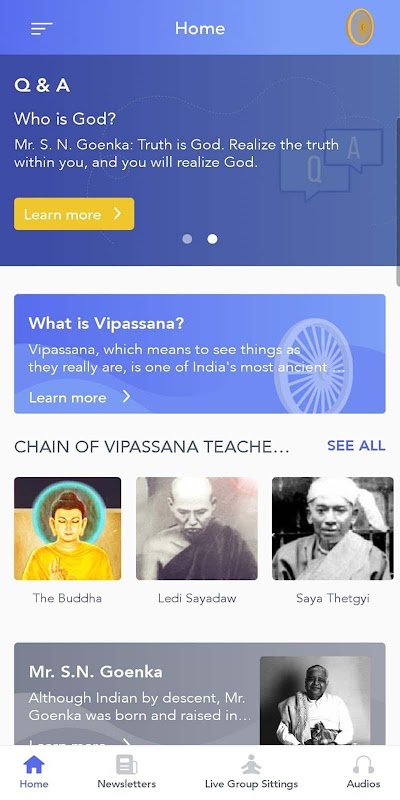This screenshot has width=400, height=800.
Task: Open The Buddha thumbnail
Action: coord(67,529)
